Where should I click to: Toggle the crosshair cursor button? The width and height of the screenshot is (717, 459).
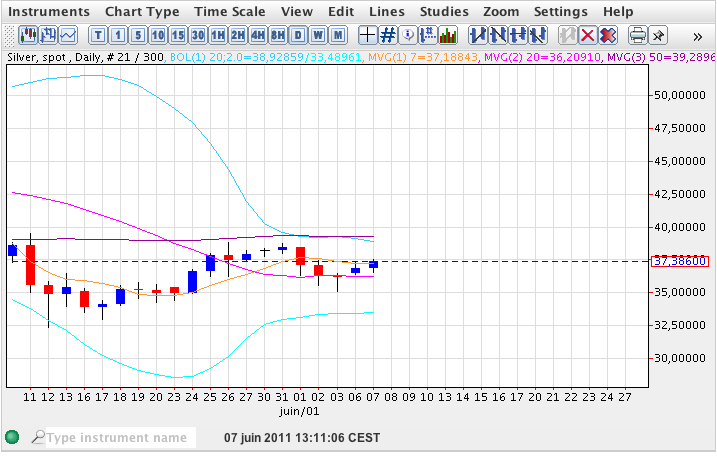pyautogui.click(x=367, y=35)
